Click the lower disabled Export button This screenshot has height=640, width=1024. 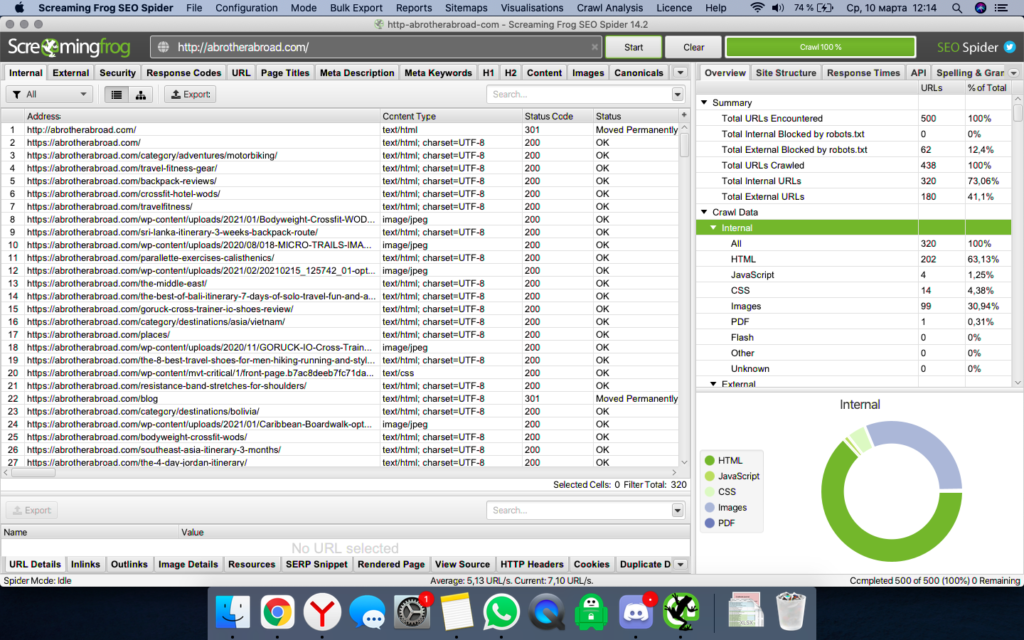31,510
